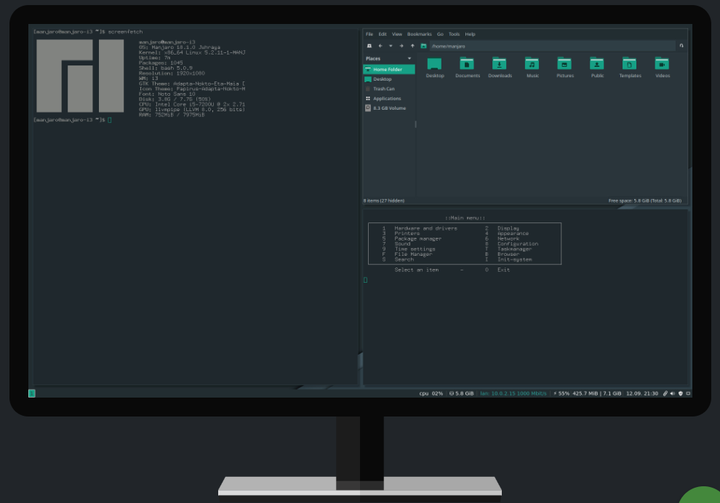Open the Pictures folder
720x503 pixels.
coord(565,68)
